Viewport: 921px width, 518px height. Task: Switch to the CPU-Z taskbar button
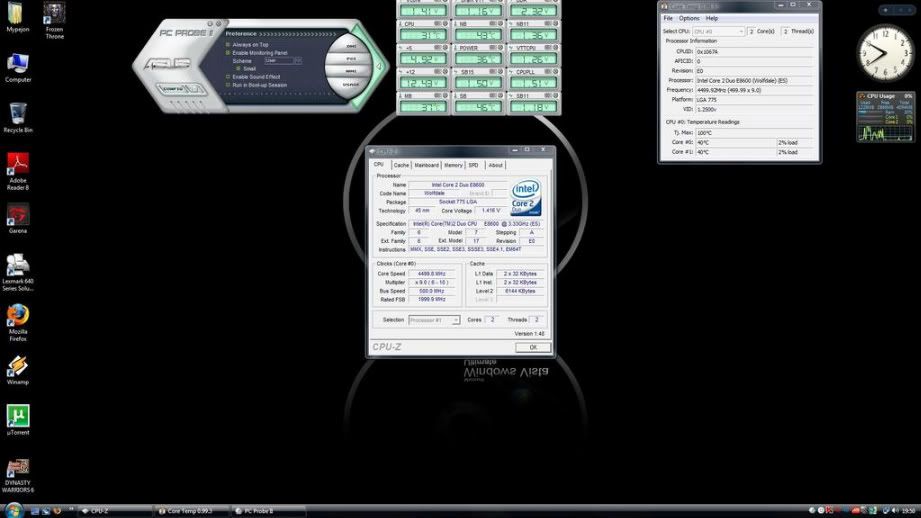tap(115, 511)
